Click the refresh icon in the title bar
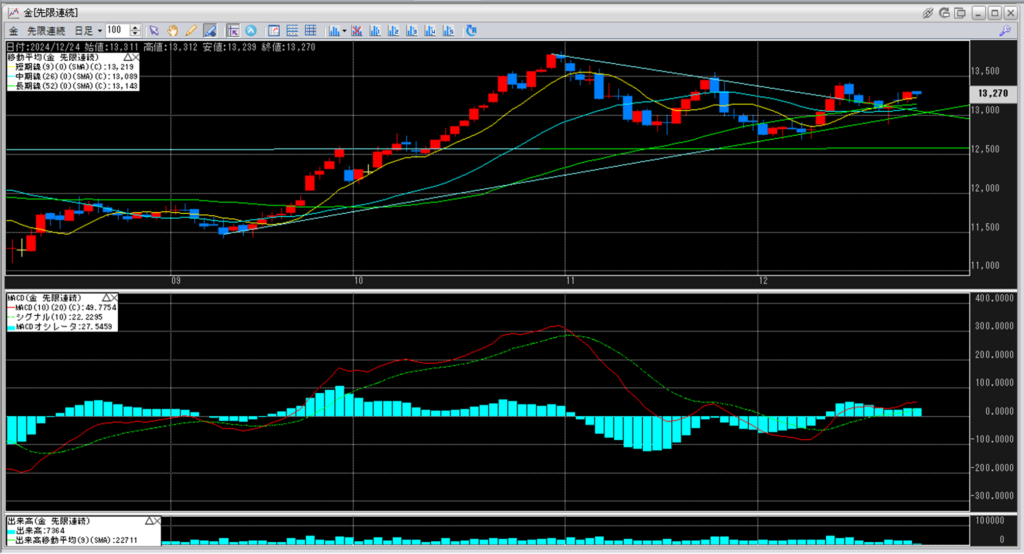 point(945,12)
